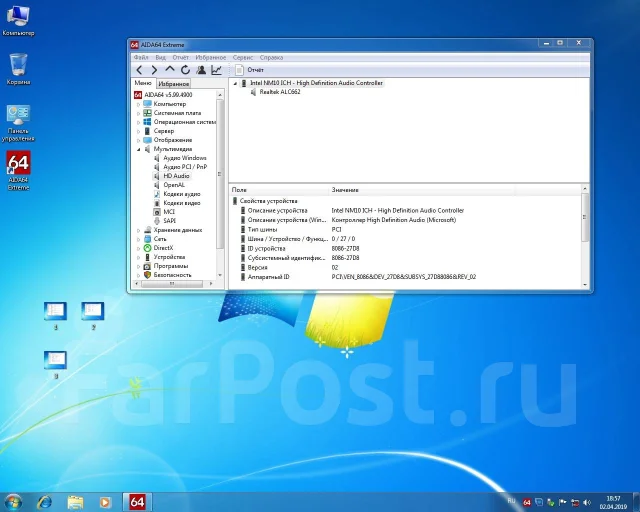The width and height of the screenshot is (640, 512).
Task: Open the Избранное menu
Action: 211,58
